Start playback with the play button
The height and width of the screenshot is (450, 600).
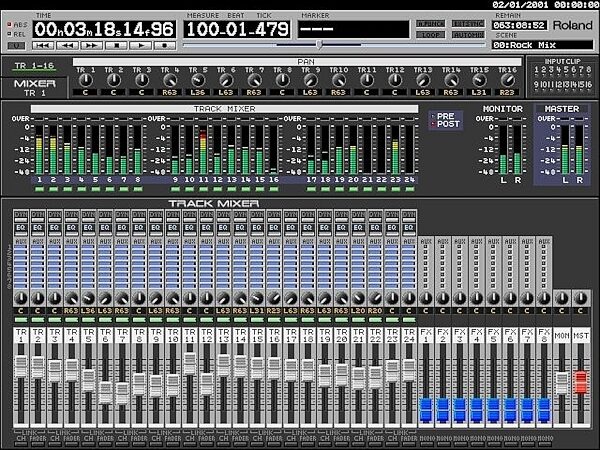140,46
